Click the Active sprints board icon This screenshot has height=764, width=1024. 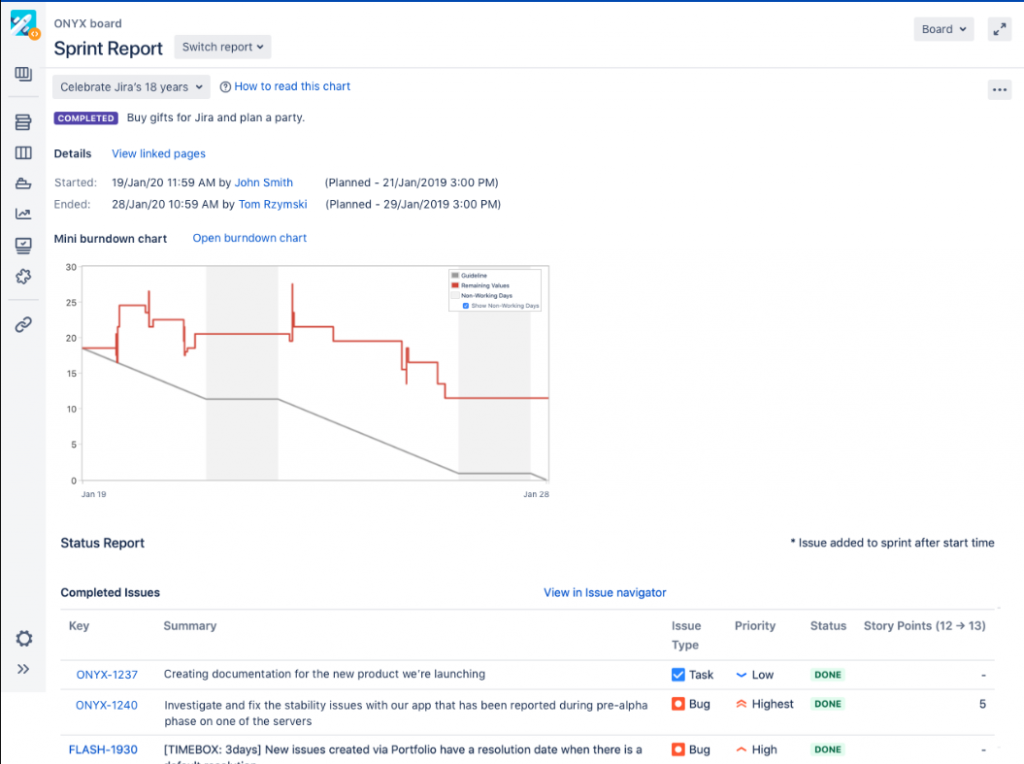click(23, 153)
